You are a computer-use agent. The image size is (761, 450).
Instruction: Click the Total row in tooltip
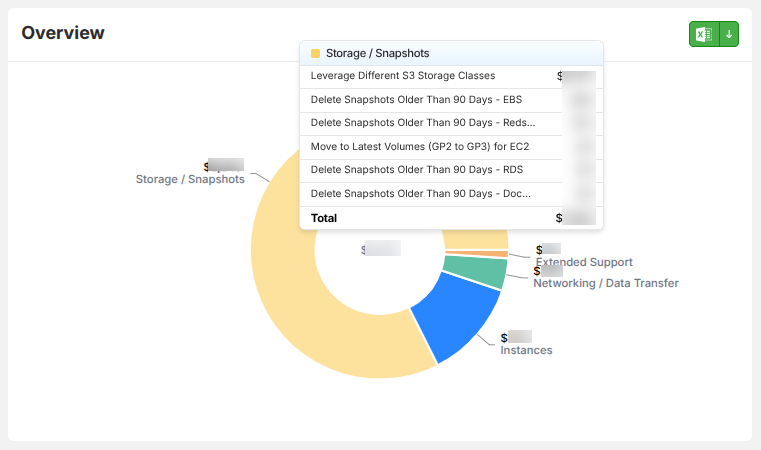click(x=451, y=218)
